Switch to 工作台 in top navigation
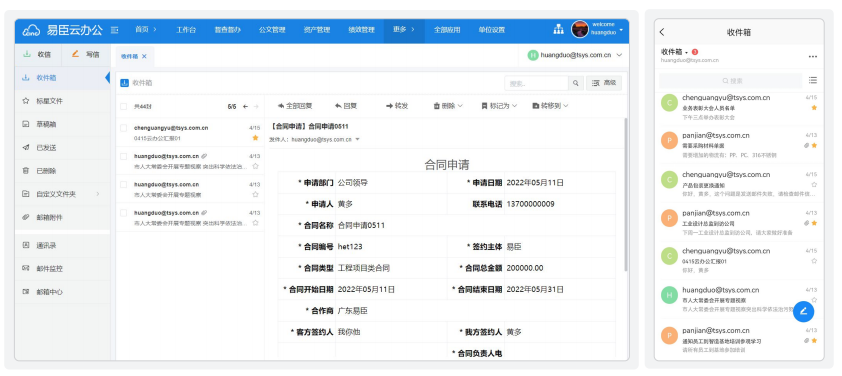 point(186,30)
